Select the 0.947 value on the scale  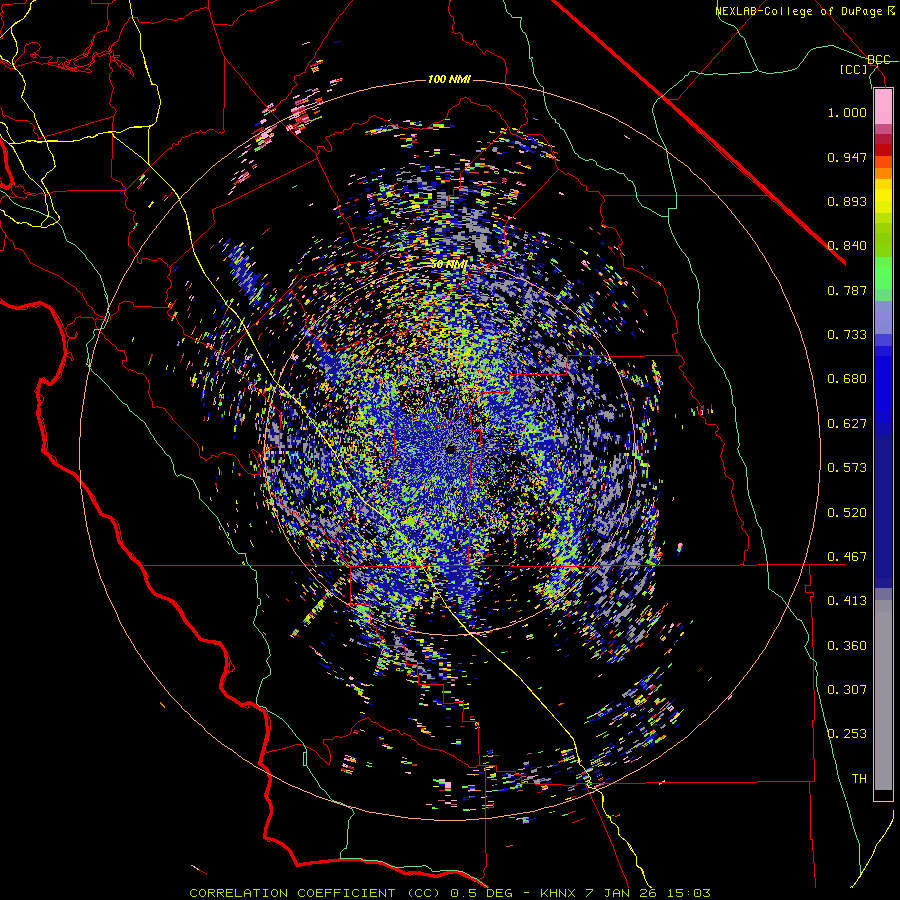847,157
